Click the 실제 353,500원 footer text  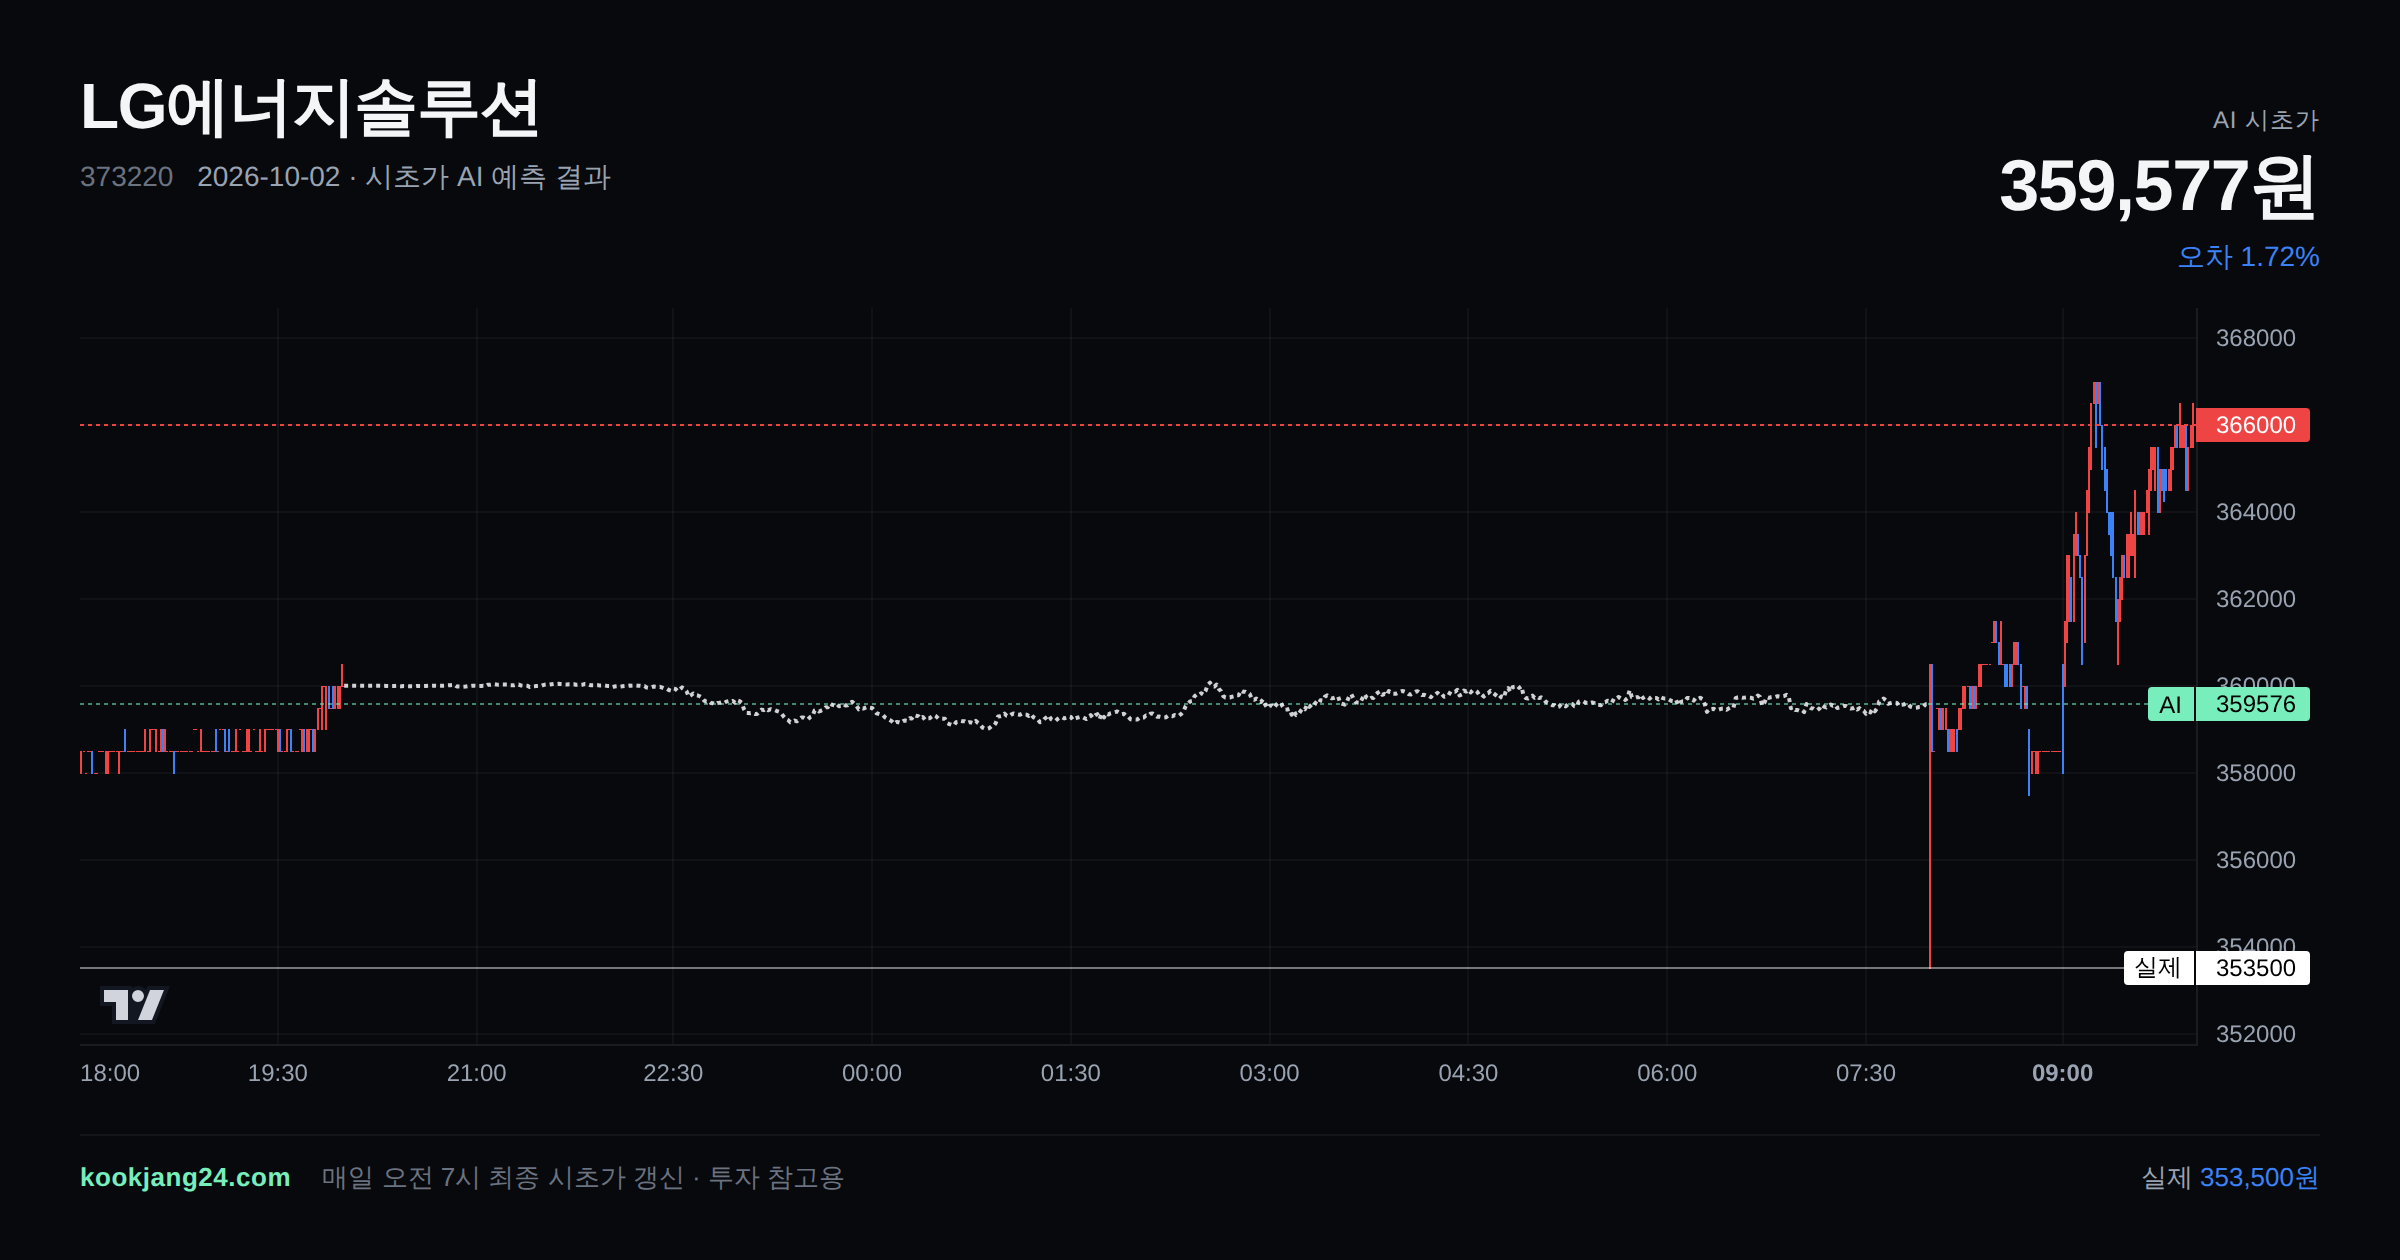[2230, 1177]
